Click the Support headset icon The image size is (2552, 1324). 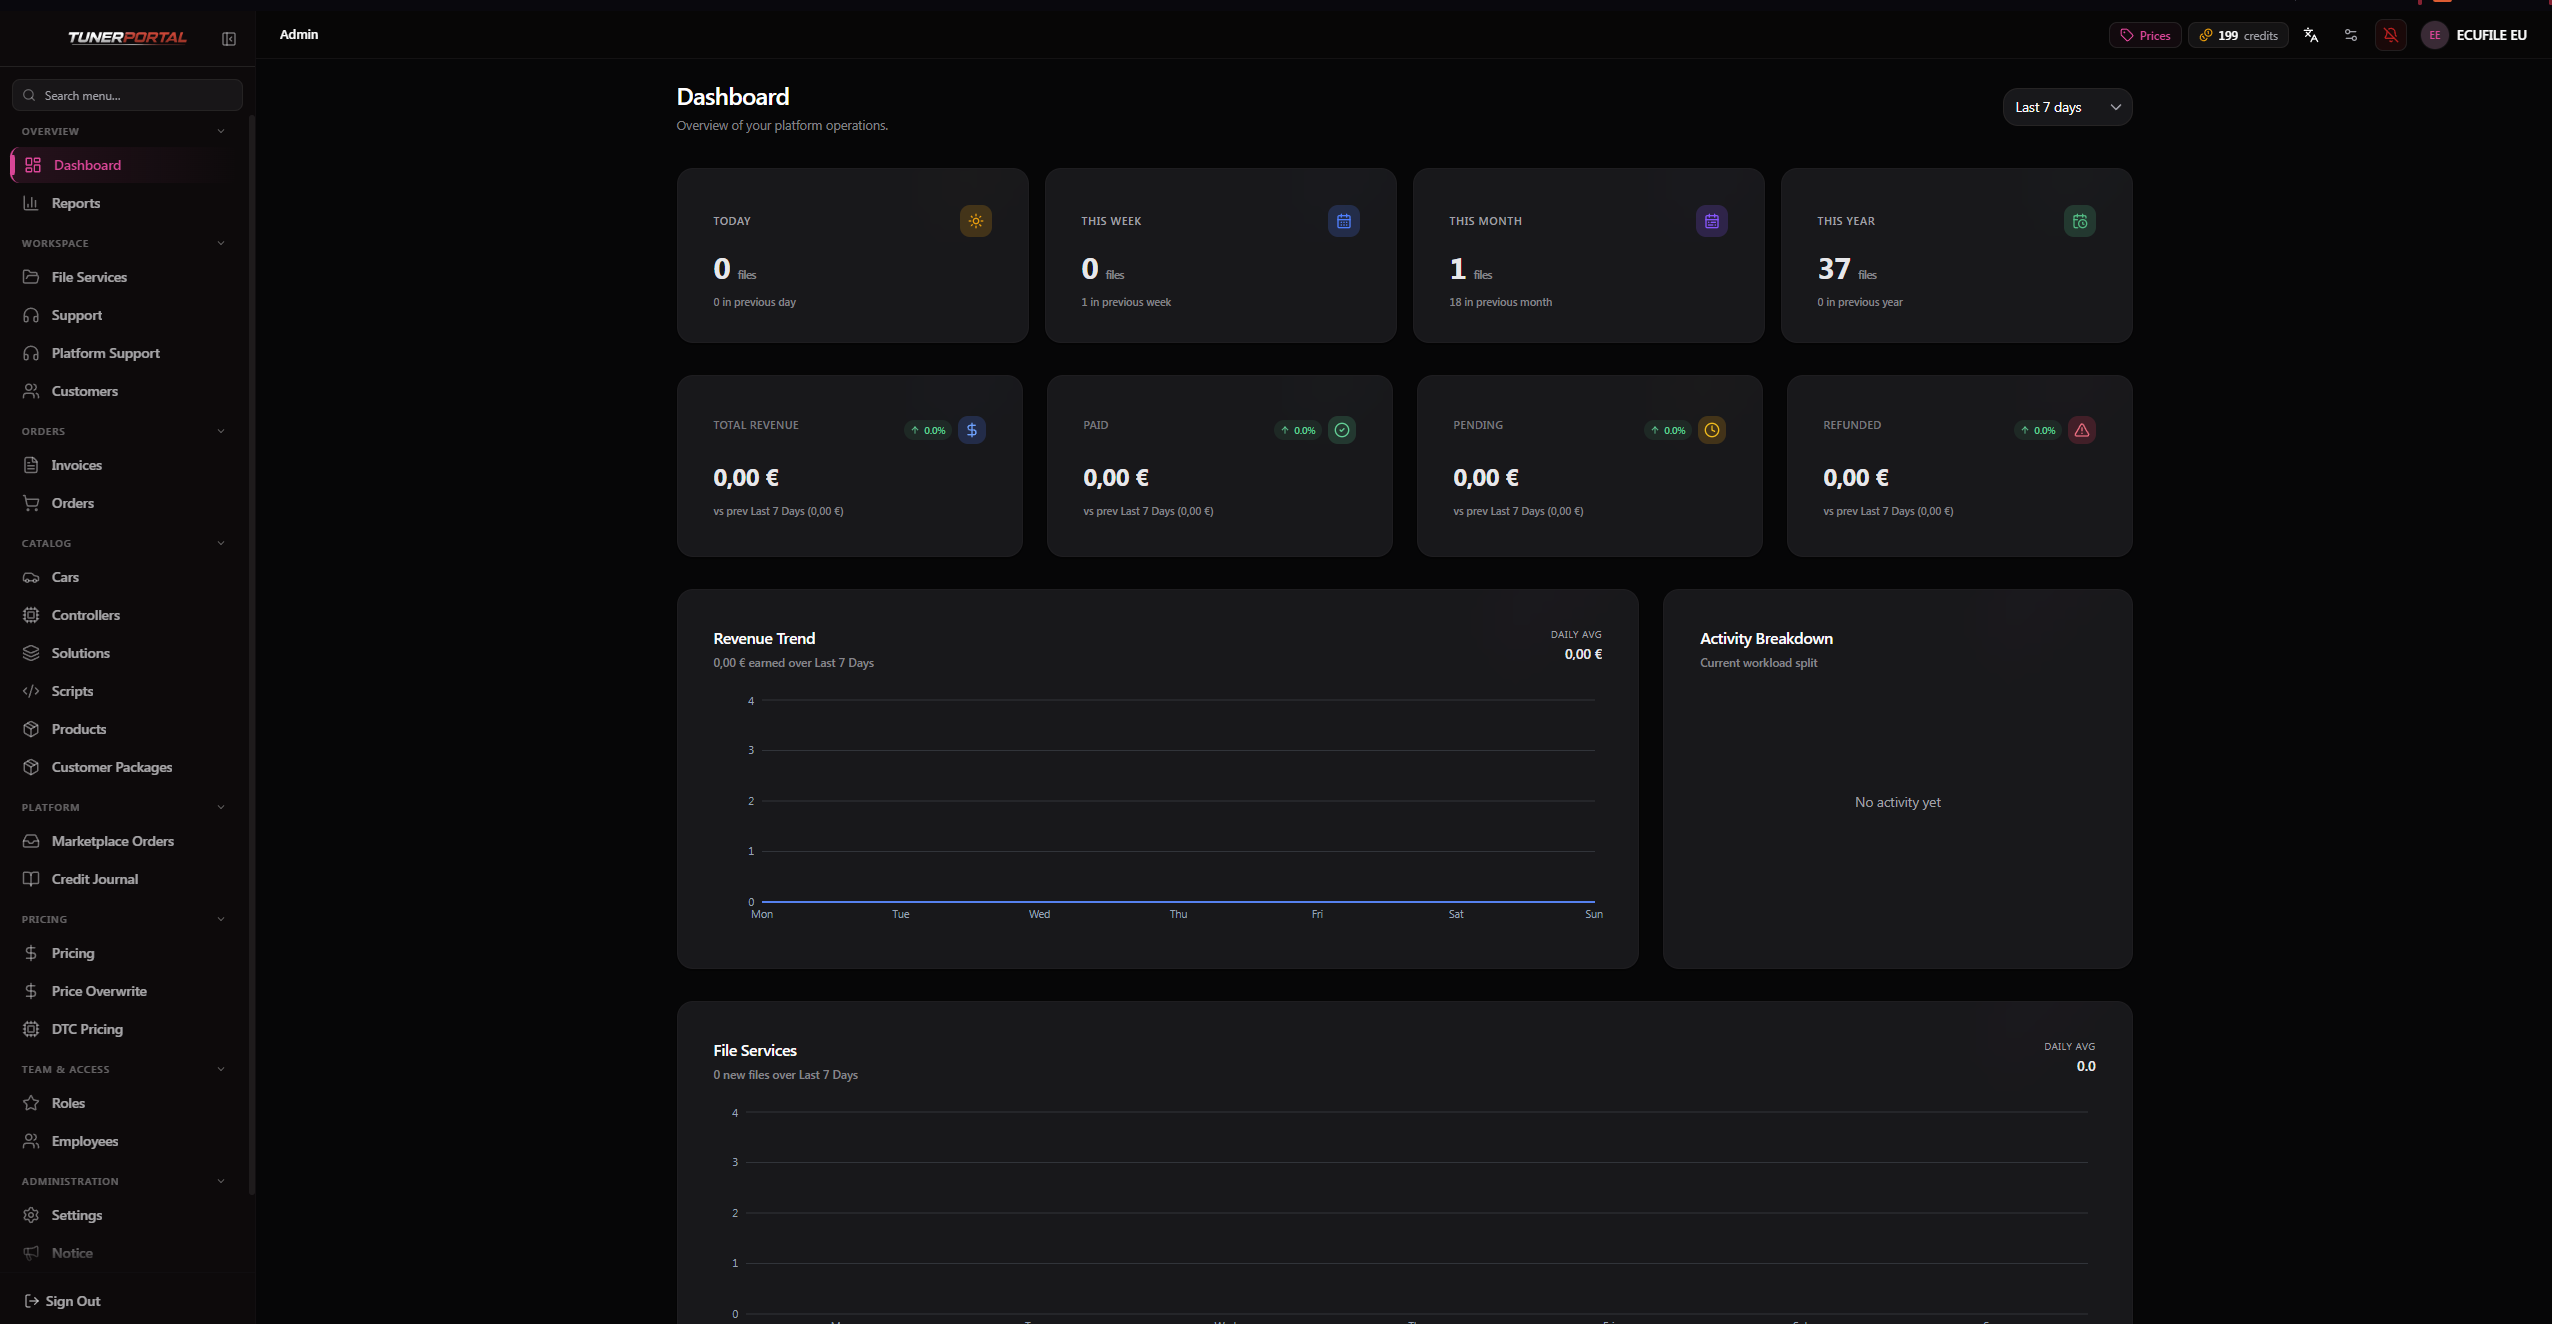click(x=31, y=315)
